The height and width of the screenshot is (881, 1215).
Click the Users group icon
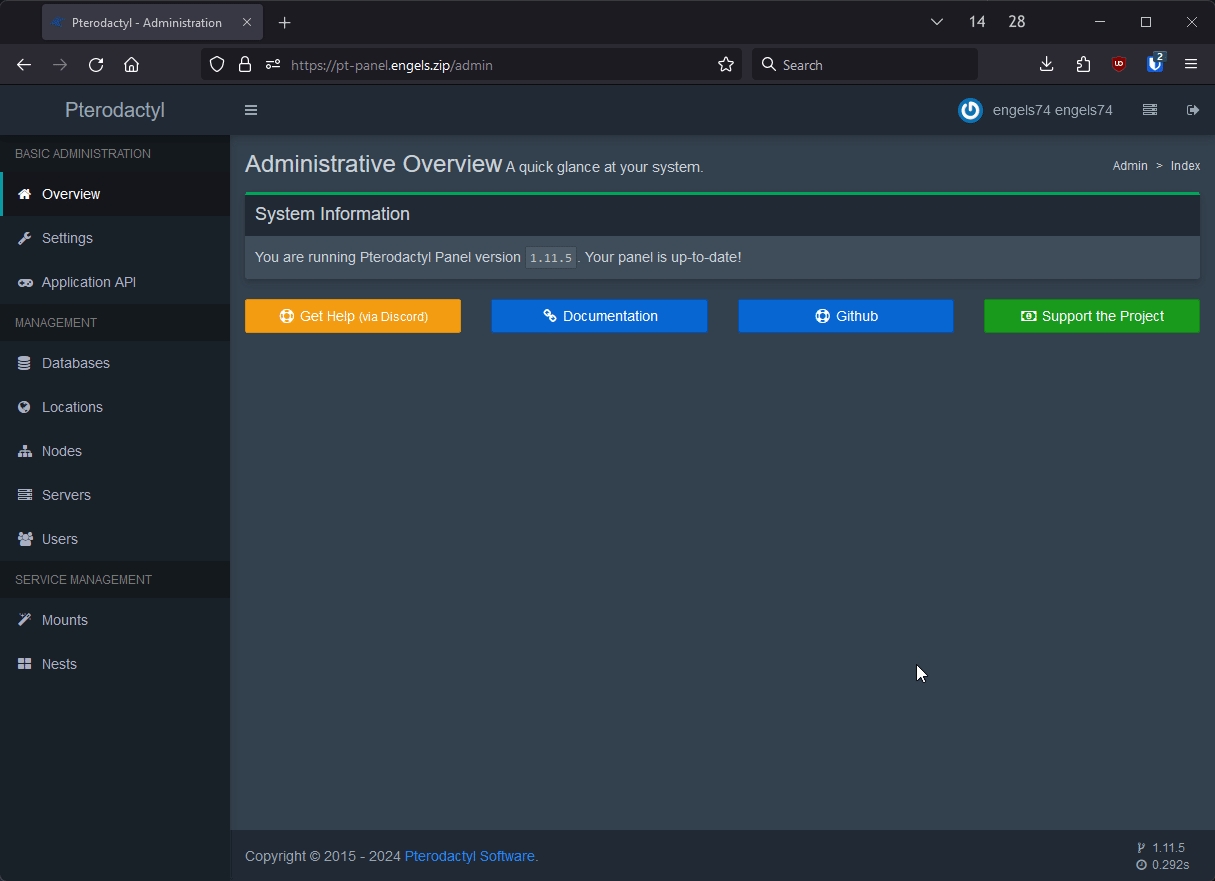pyautogui.click(x=25, y=539)
